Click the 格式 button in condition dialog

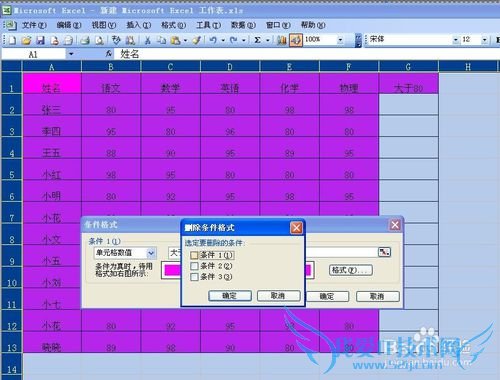pyautogui.click(x=351, y=270)
